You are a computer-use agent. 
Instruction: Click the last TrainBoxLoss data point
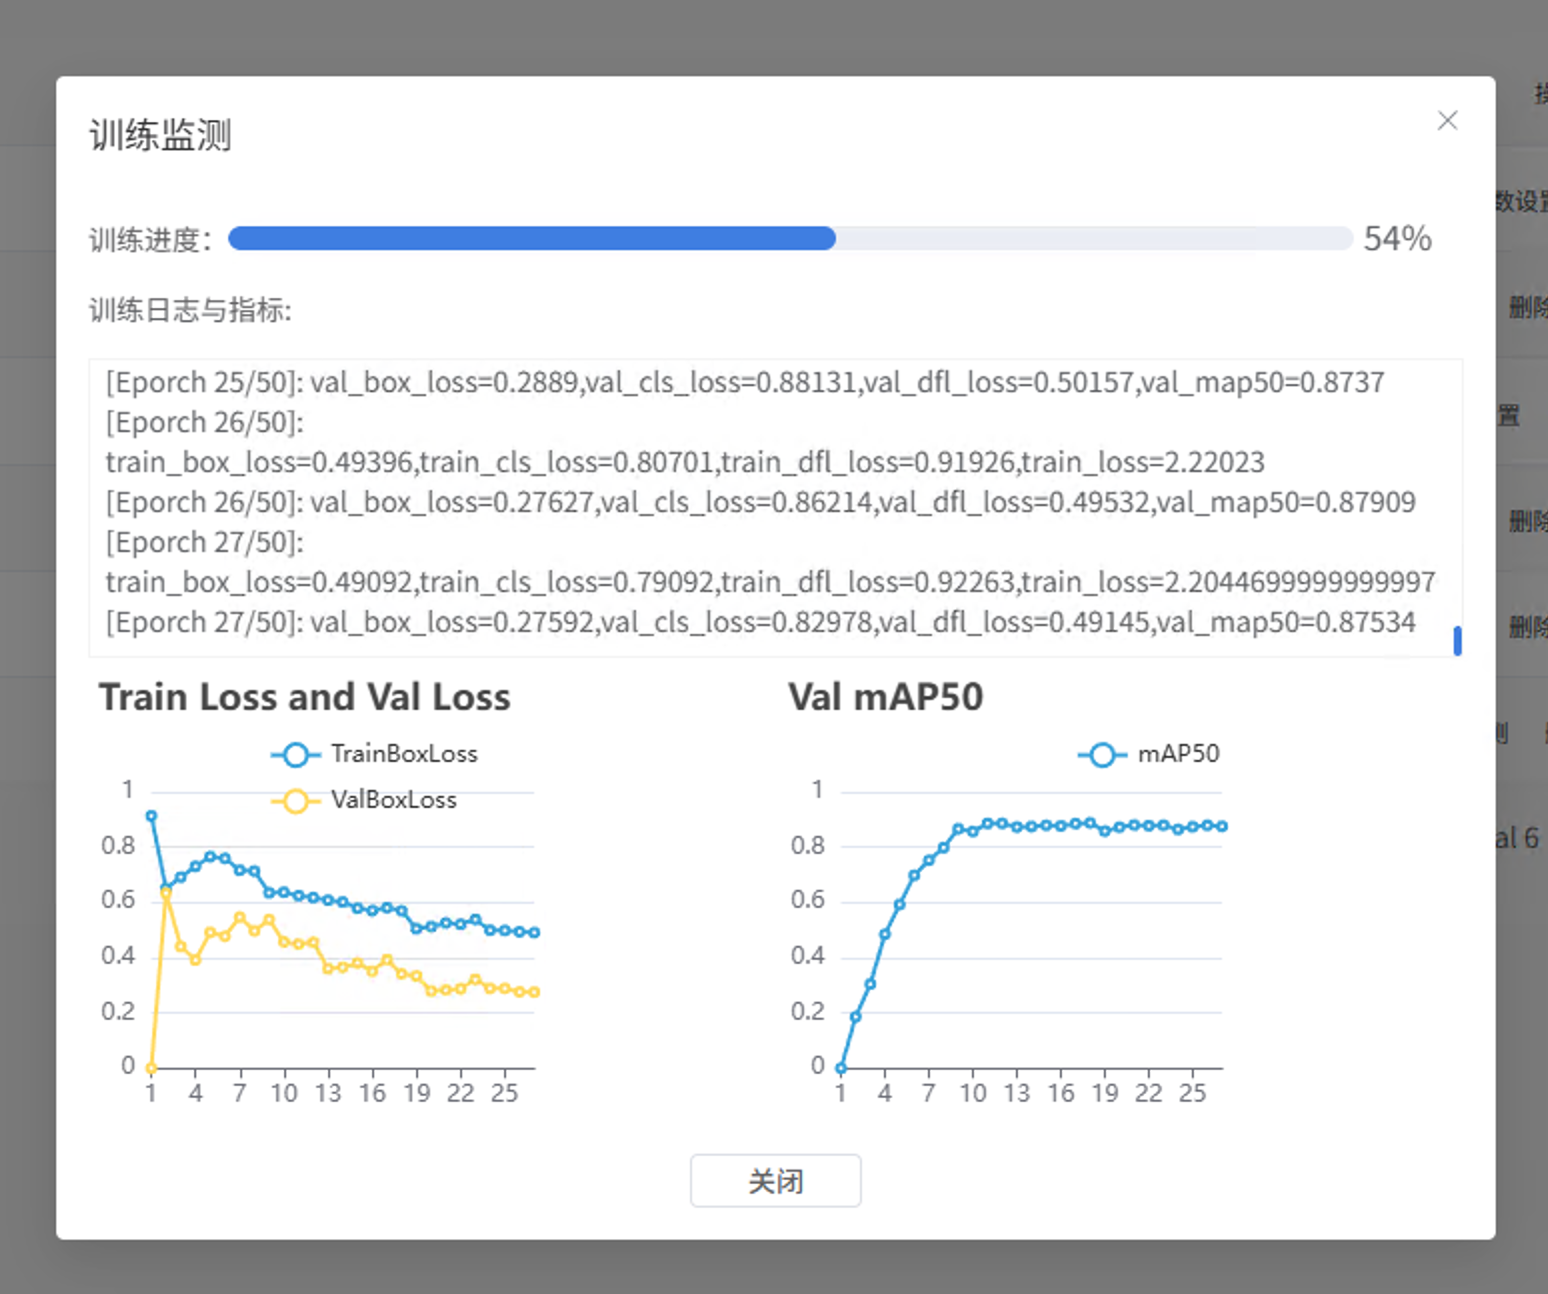(x=535, y=932)
